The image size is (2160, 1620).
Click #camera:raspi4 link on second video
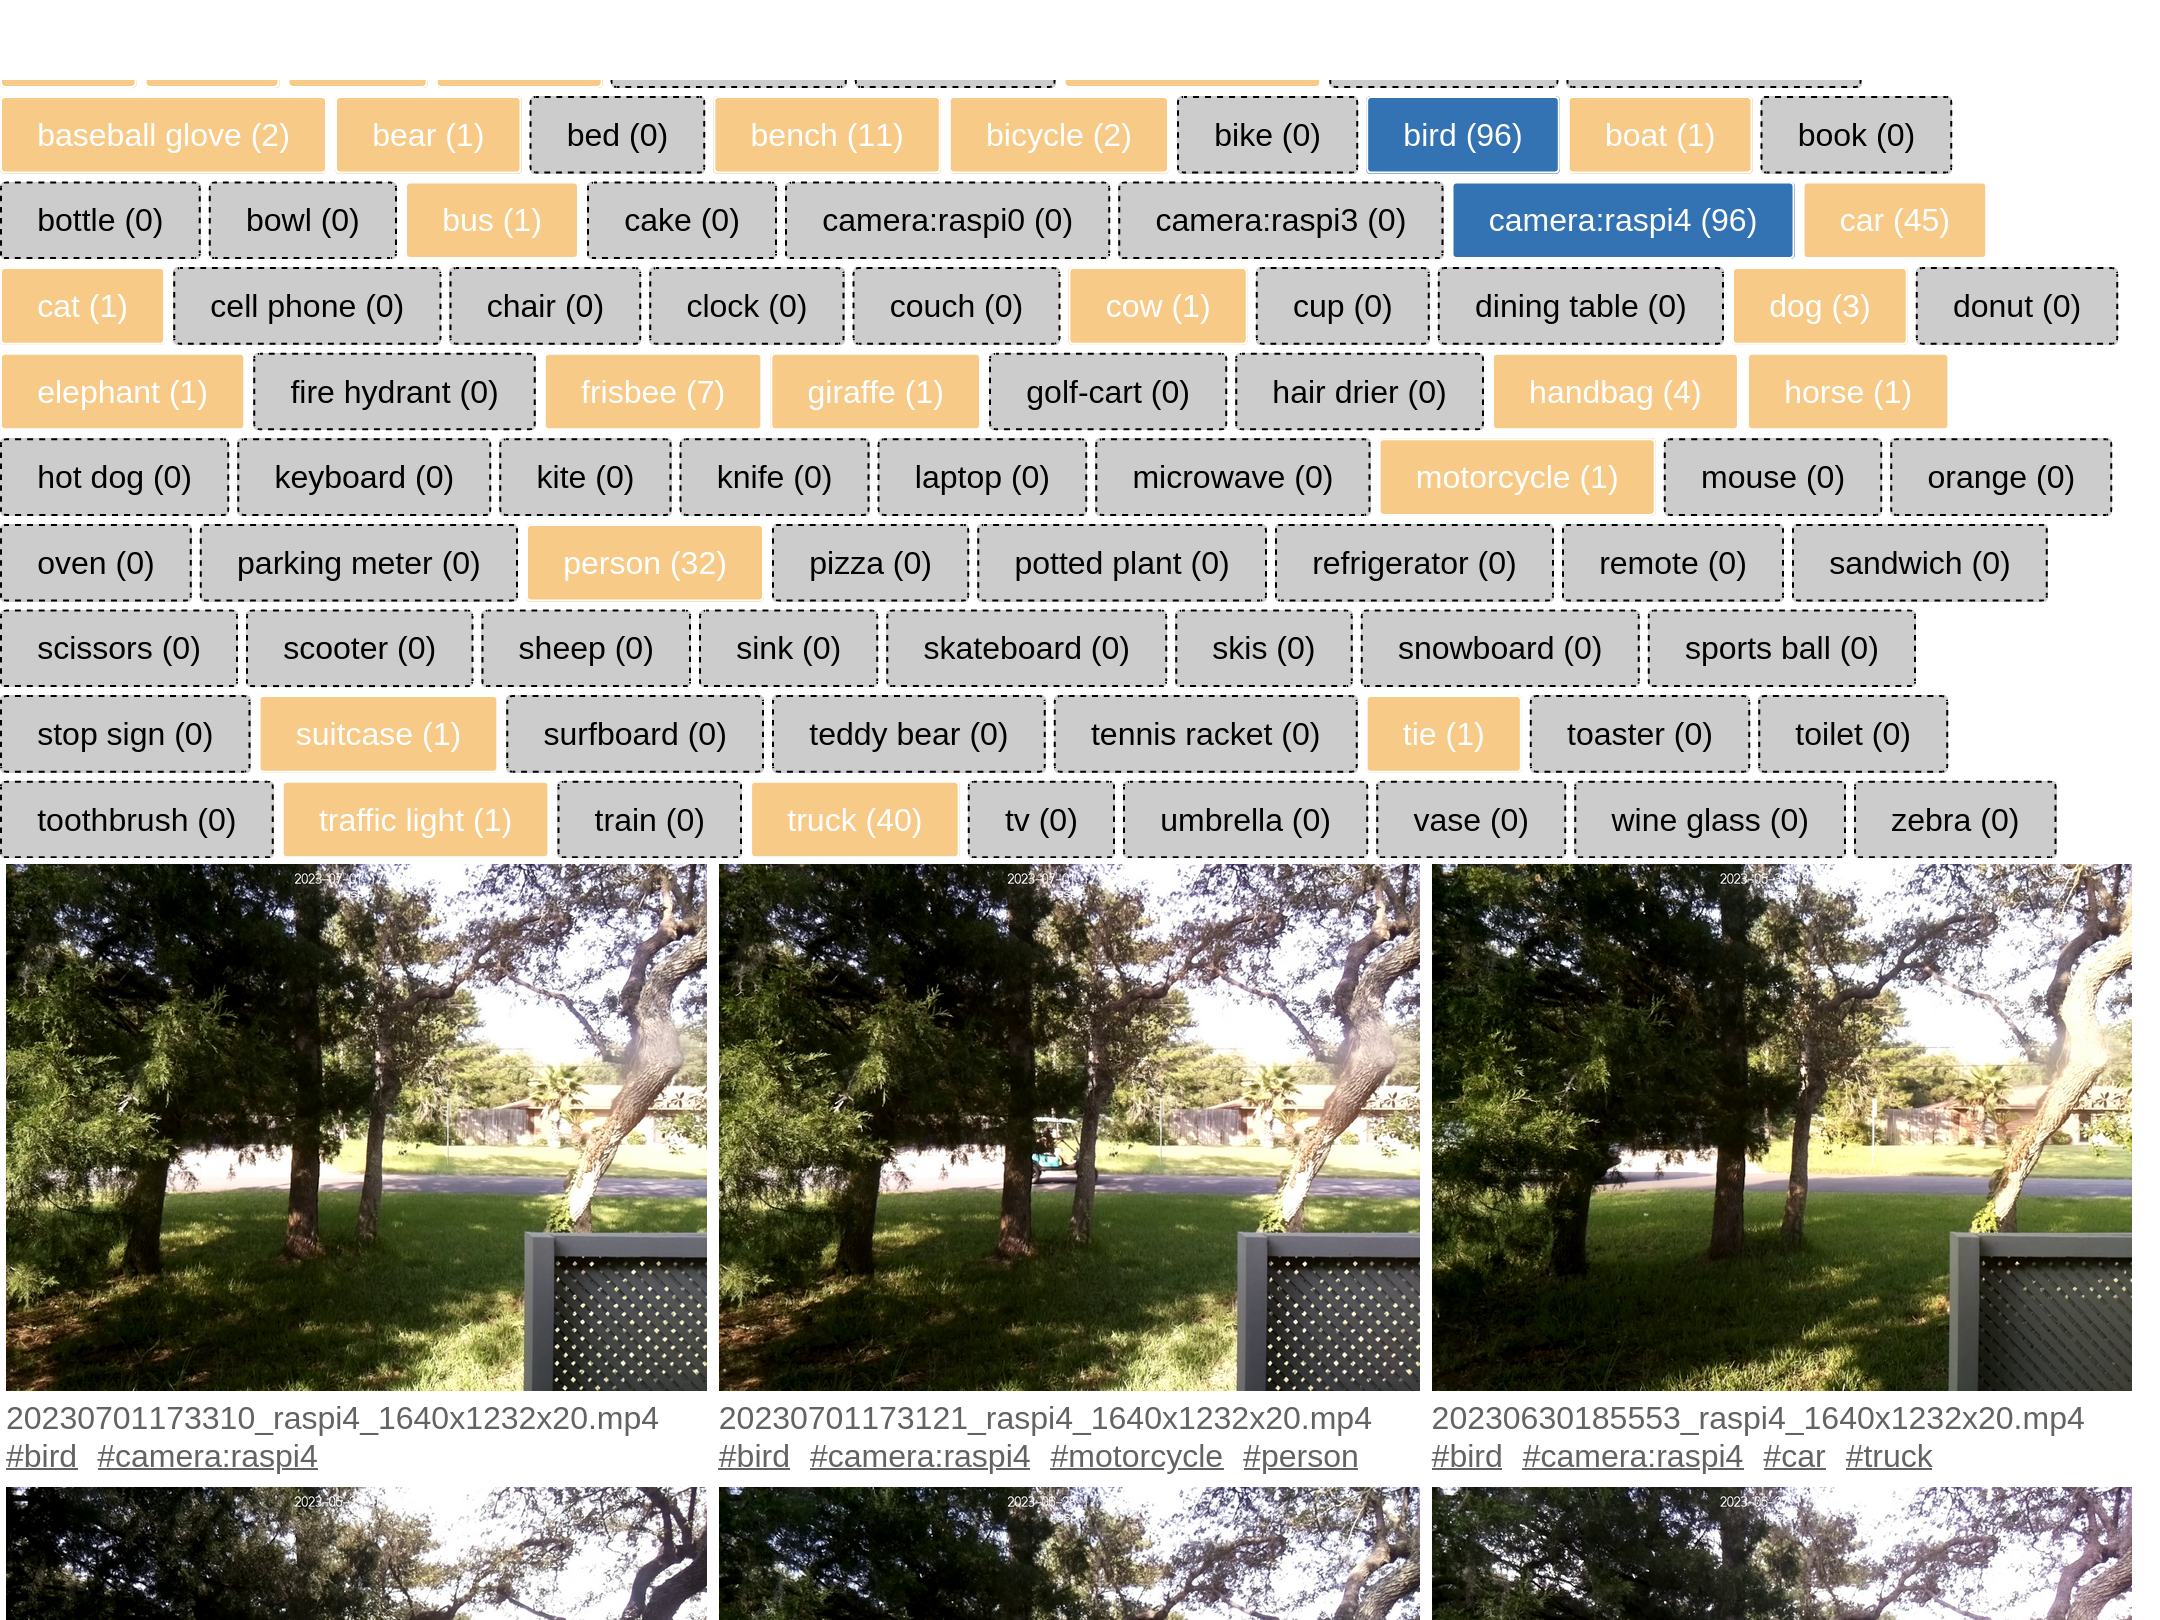click(x=920, y=1455)
